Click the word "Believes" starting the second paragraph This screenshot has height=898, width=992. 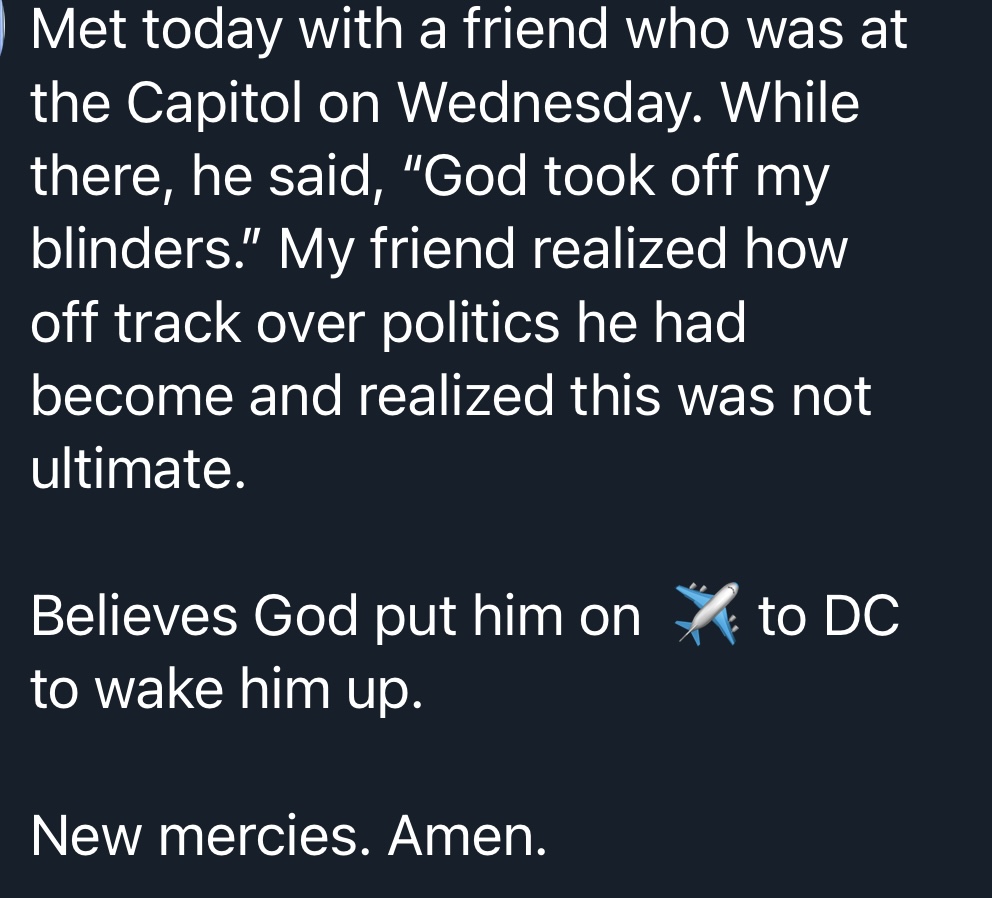click(x=135, y=616)
